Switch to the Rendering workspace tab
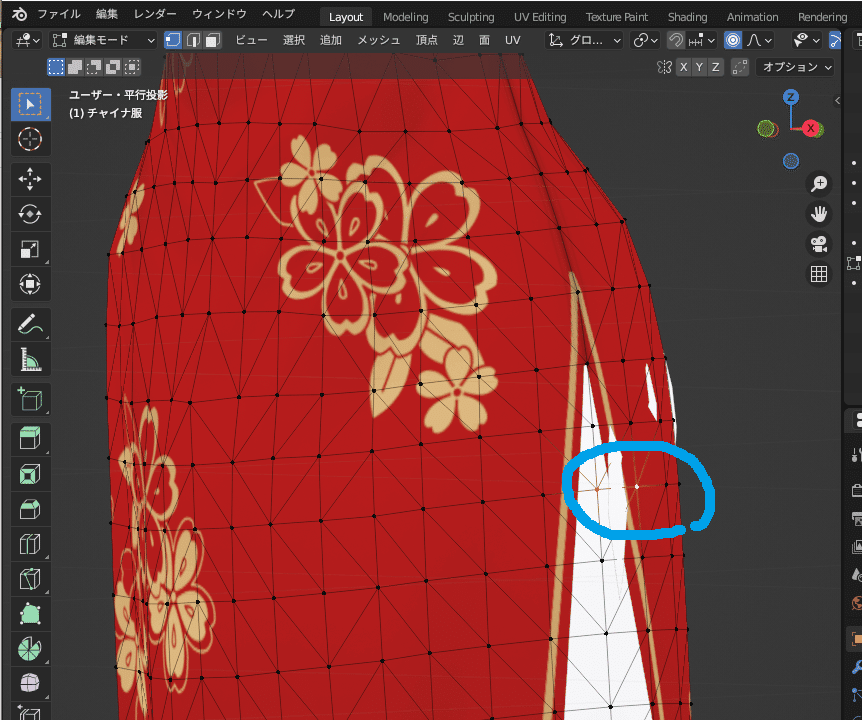The width and height of the screenshot is (862, 720). point(822,17)
